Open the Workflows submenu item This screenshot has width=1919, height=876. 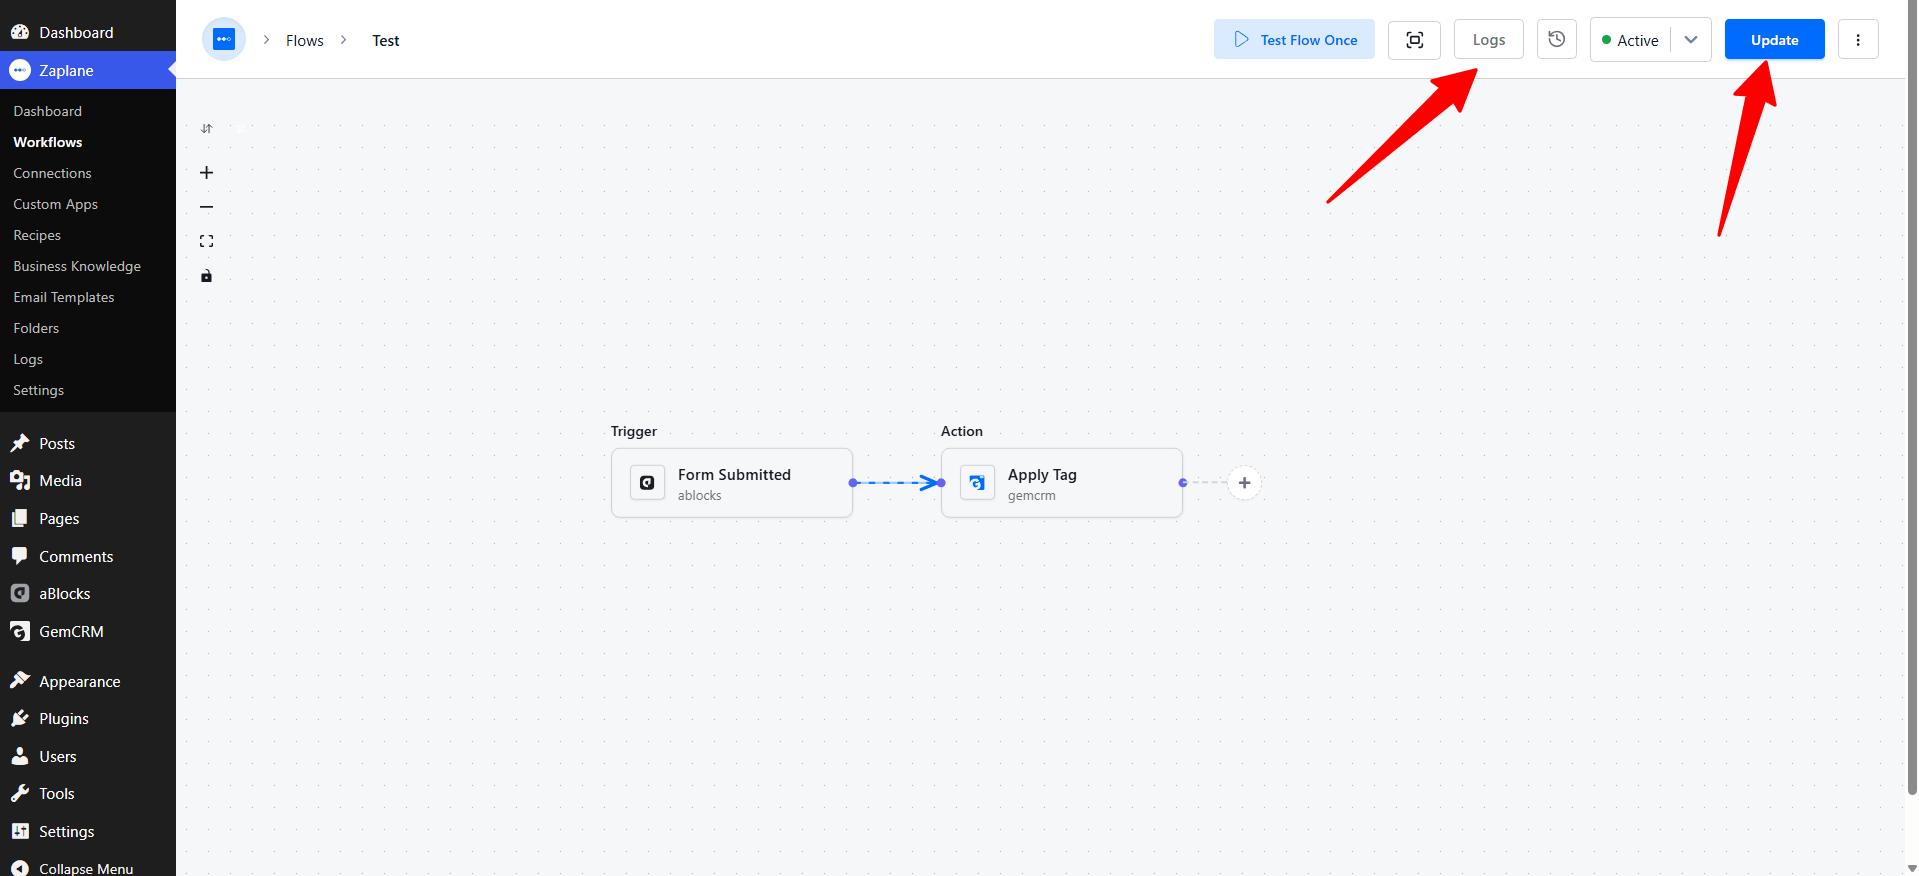[x=48, y=142]
